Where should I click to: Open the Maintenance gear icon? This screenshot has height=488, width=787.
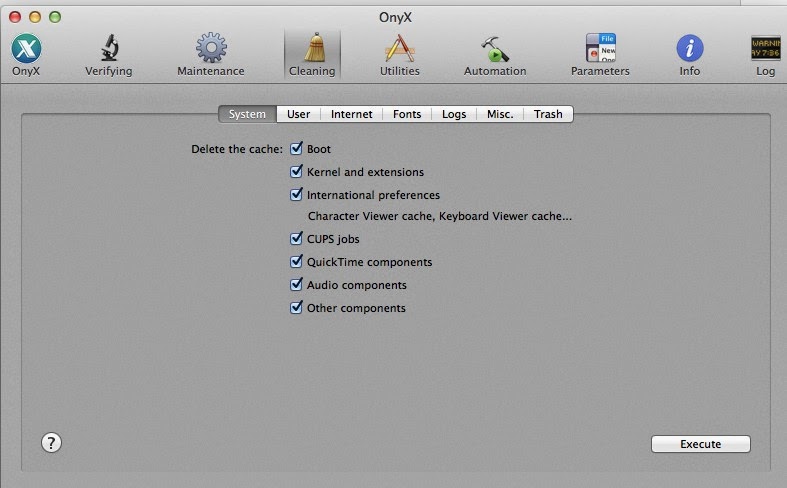211,48
